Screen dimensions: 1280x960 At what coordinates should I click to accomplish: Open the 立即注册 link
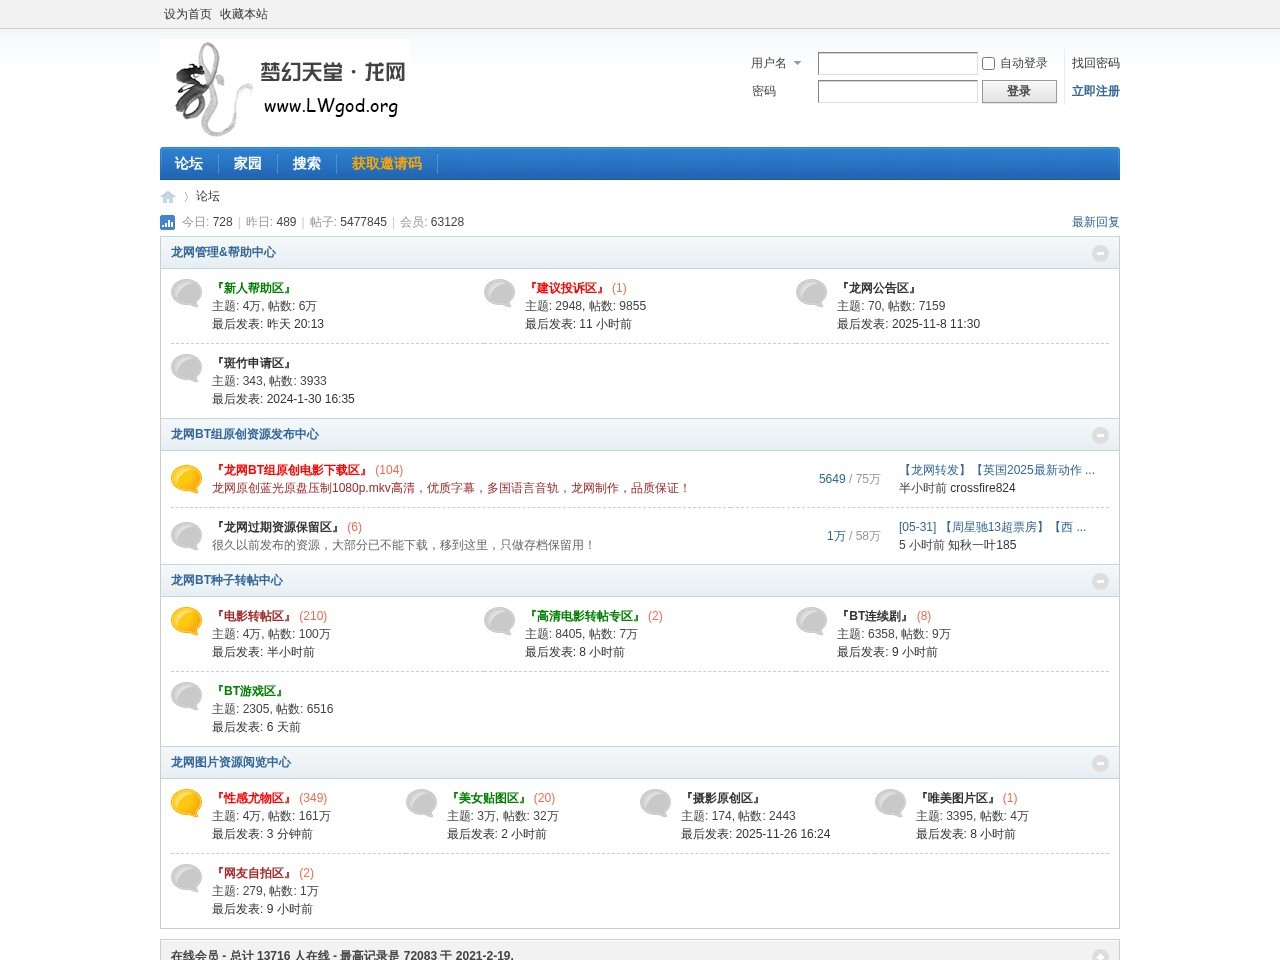(x=1095, y=91)
